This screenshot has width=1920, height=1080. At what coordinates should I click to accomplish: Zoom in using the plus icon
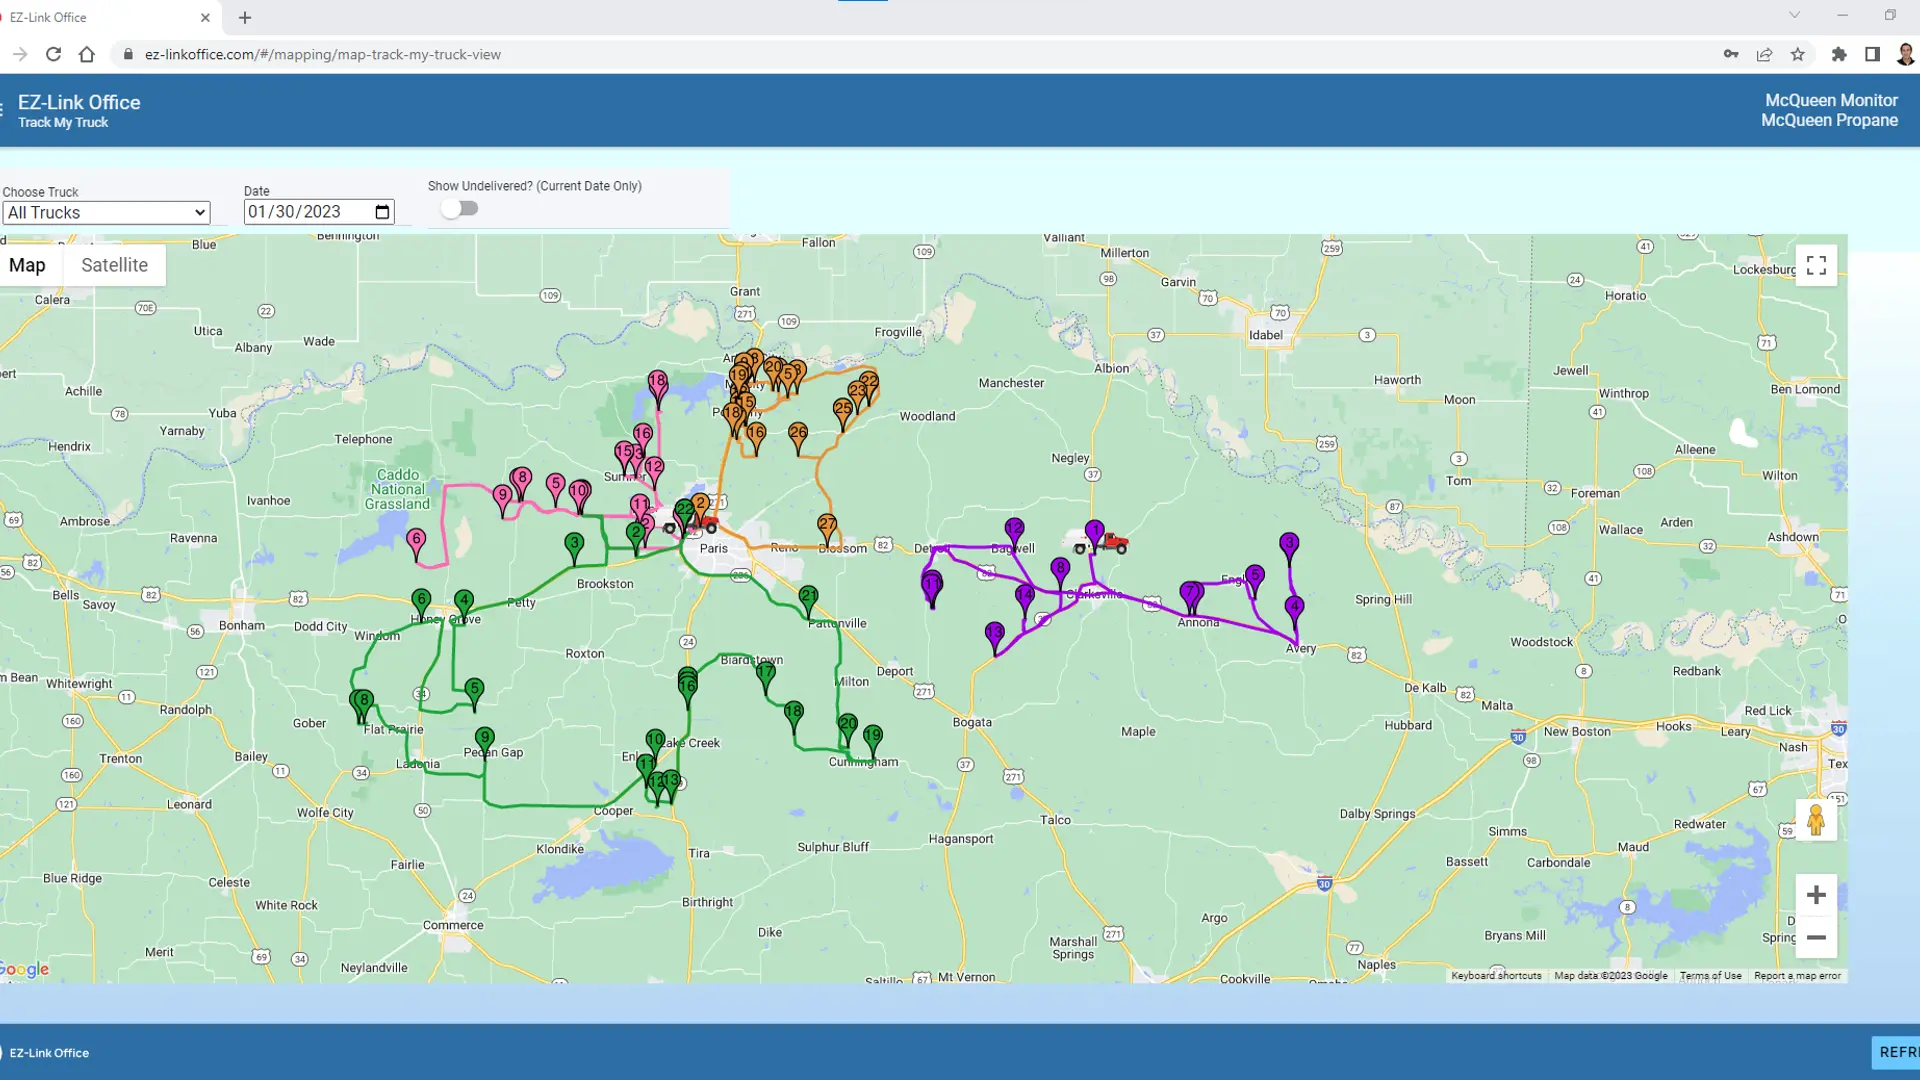coord(1816,894)
